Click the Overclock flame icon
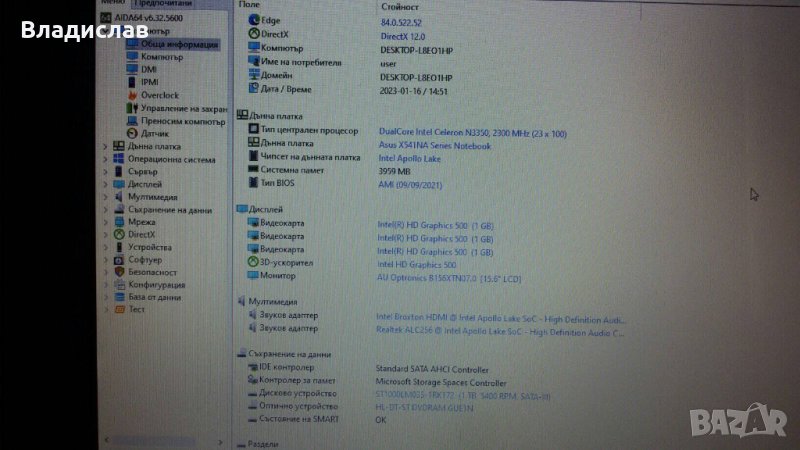The image size is (800, 450). [x=133, y=95]
